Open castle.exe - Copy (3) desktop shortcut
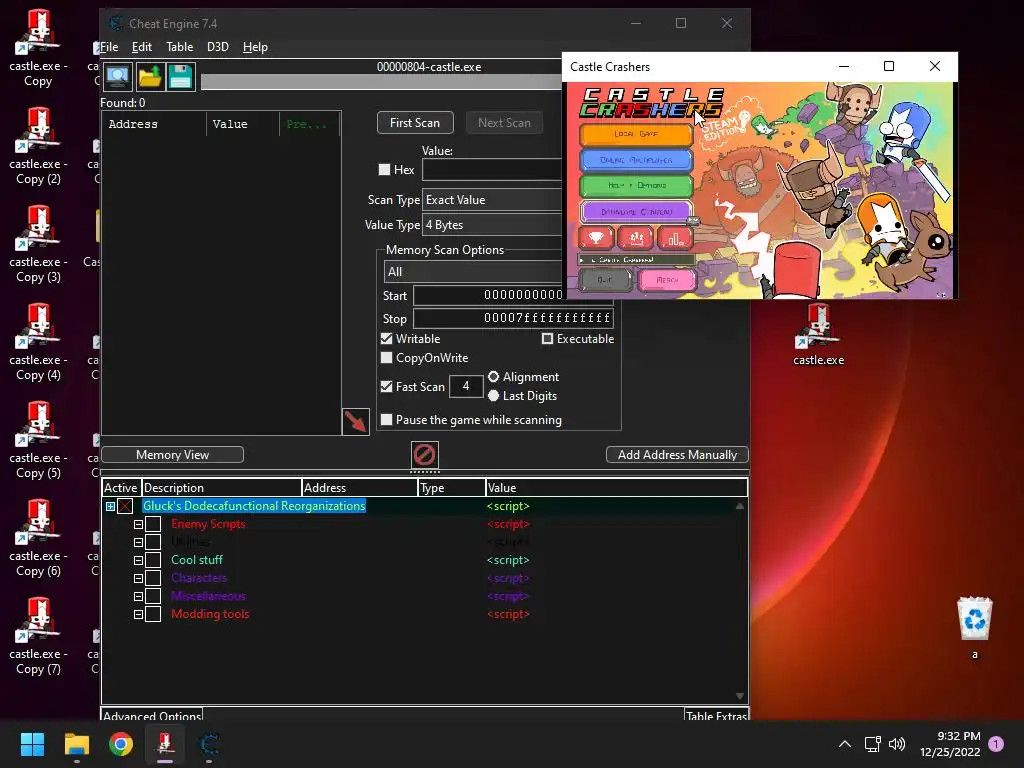This screenshot has width=1024, height=768. tap(38, 245)
